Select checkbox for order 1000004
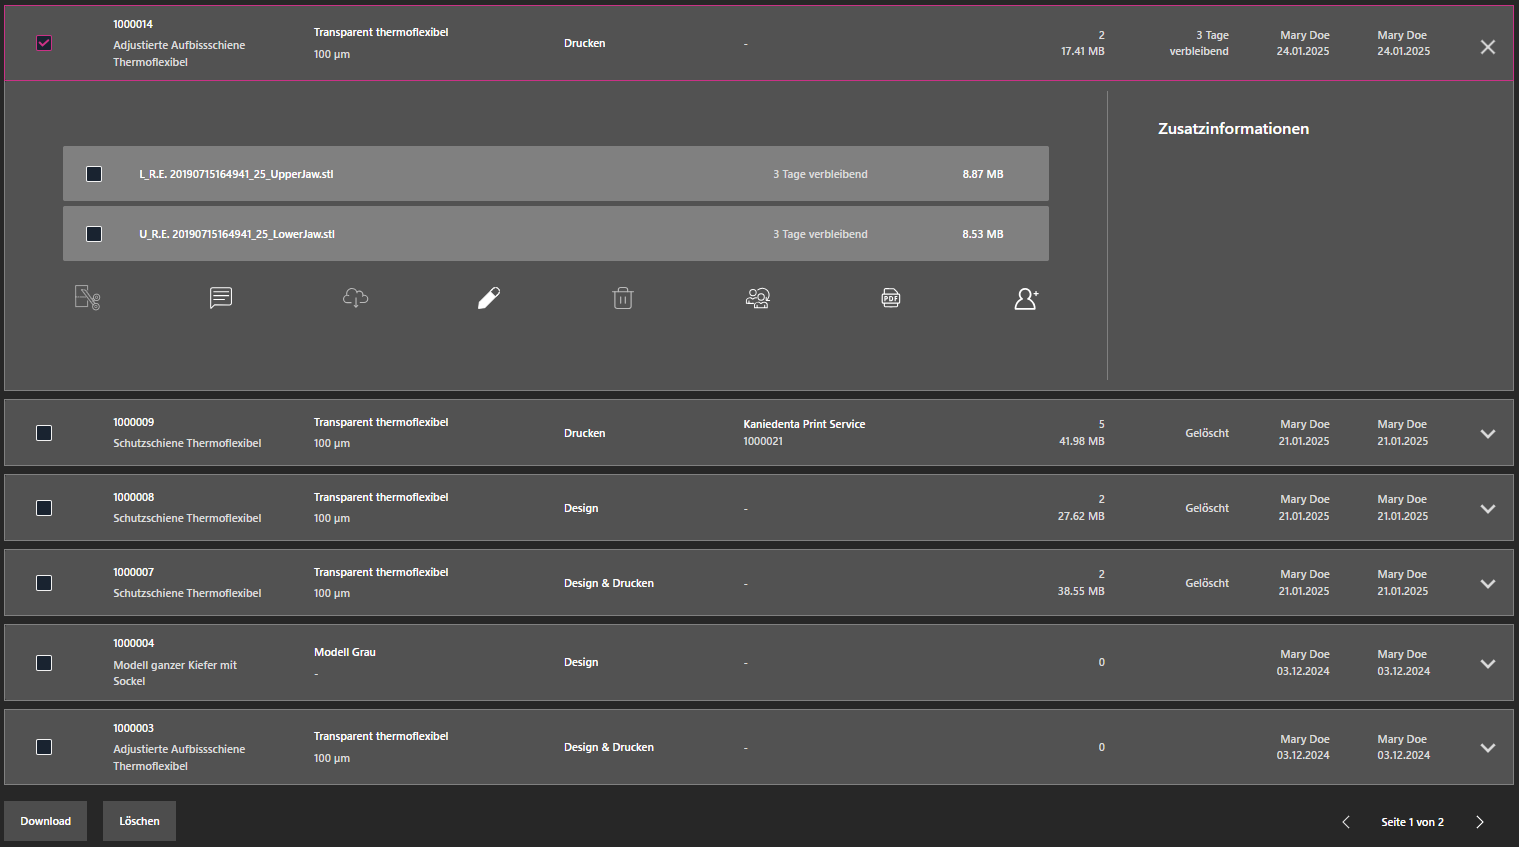 click(44, 663)
